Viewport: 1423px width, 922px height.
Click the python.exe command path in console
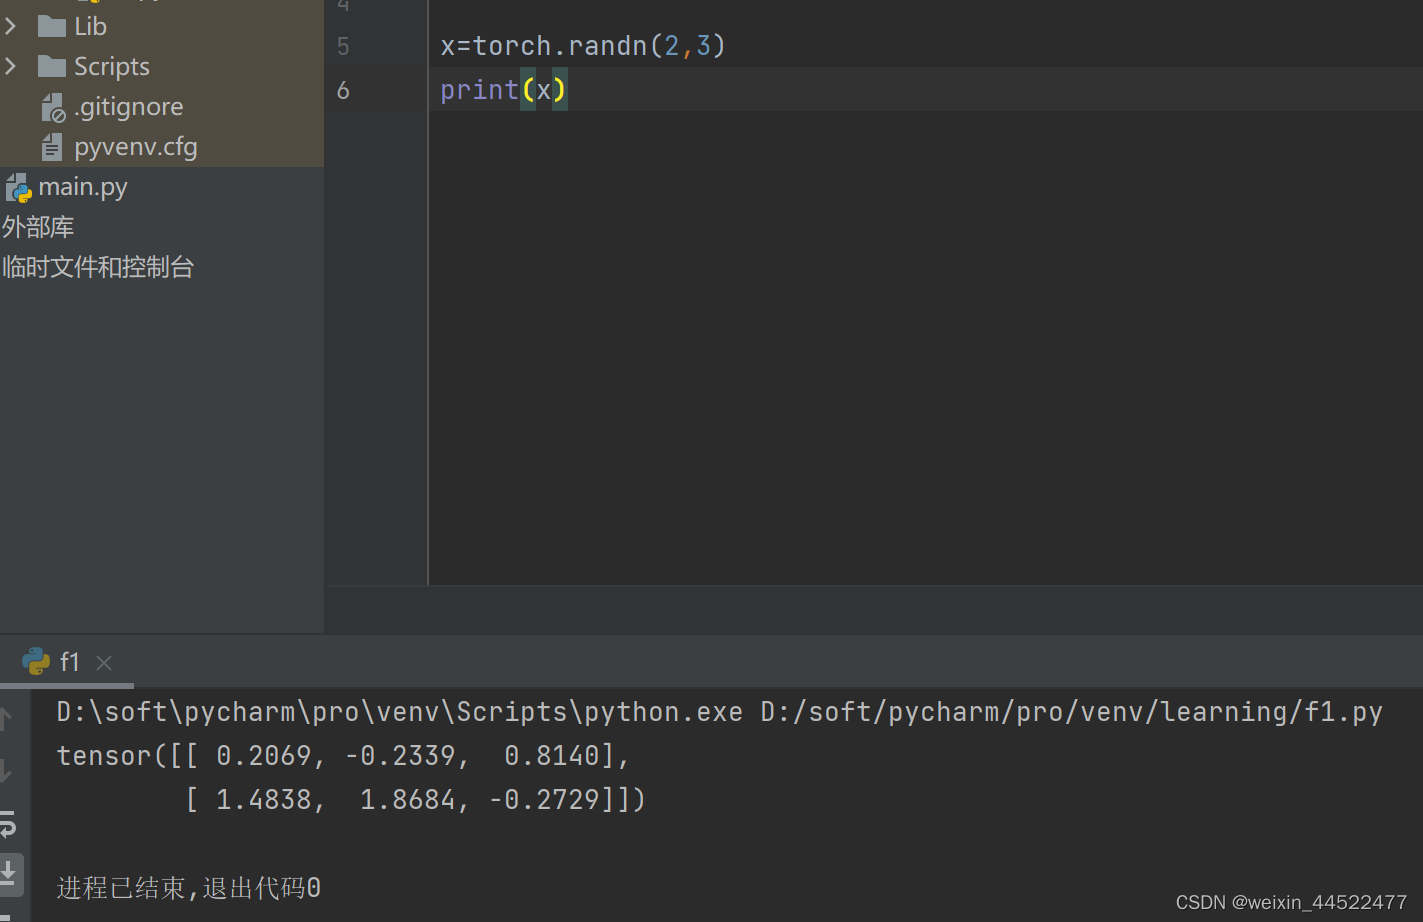click(x=400, y=712)
